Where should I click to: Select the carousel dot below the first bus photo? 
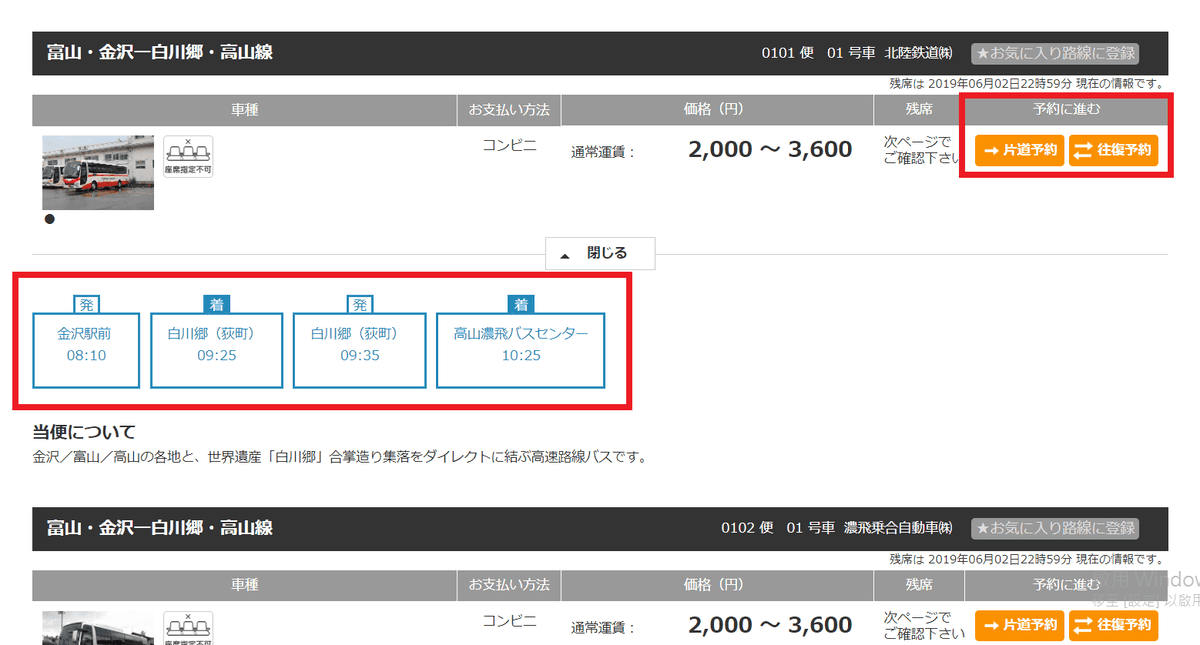point(49,217)
